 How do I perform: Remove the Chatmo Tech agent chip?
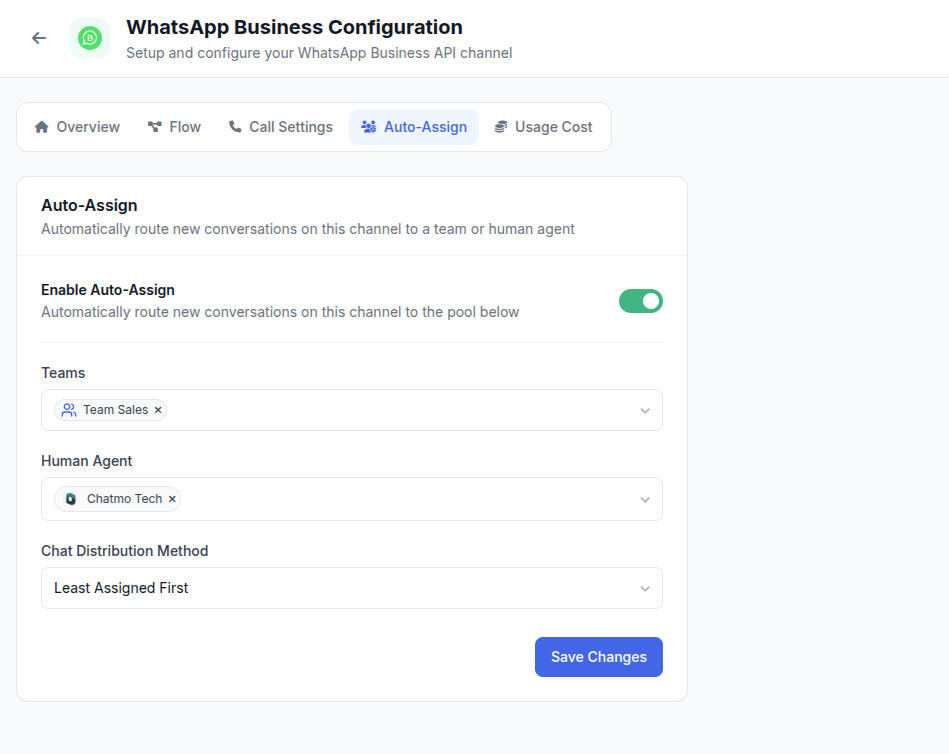(x=172, y=499)
